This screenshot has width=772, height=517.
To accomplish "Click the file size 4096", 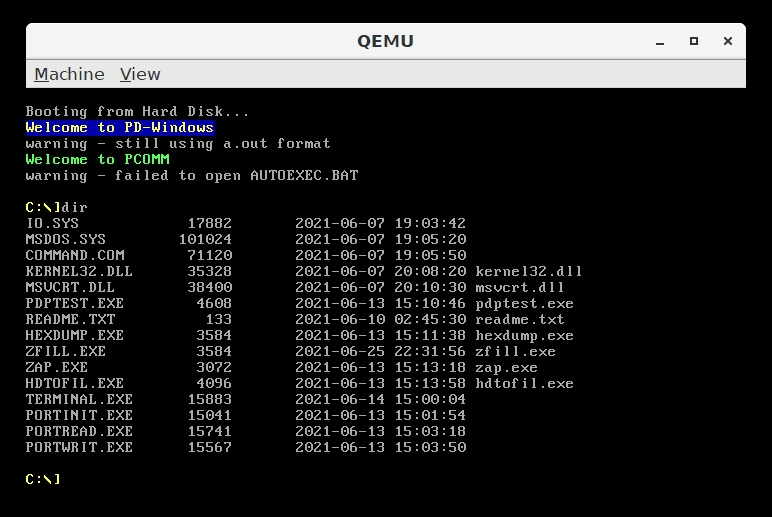I will tap(214, 384).
